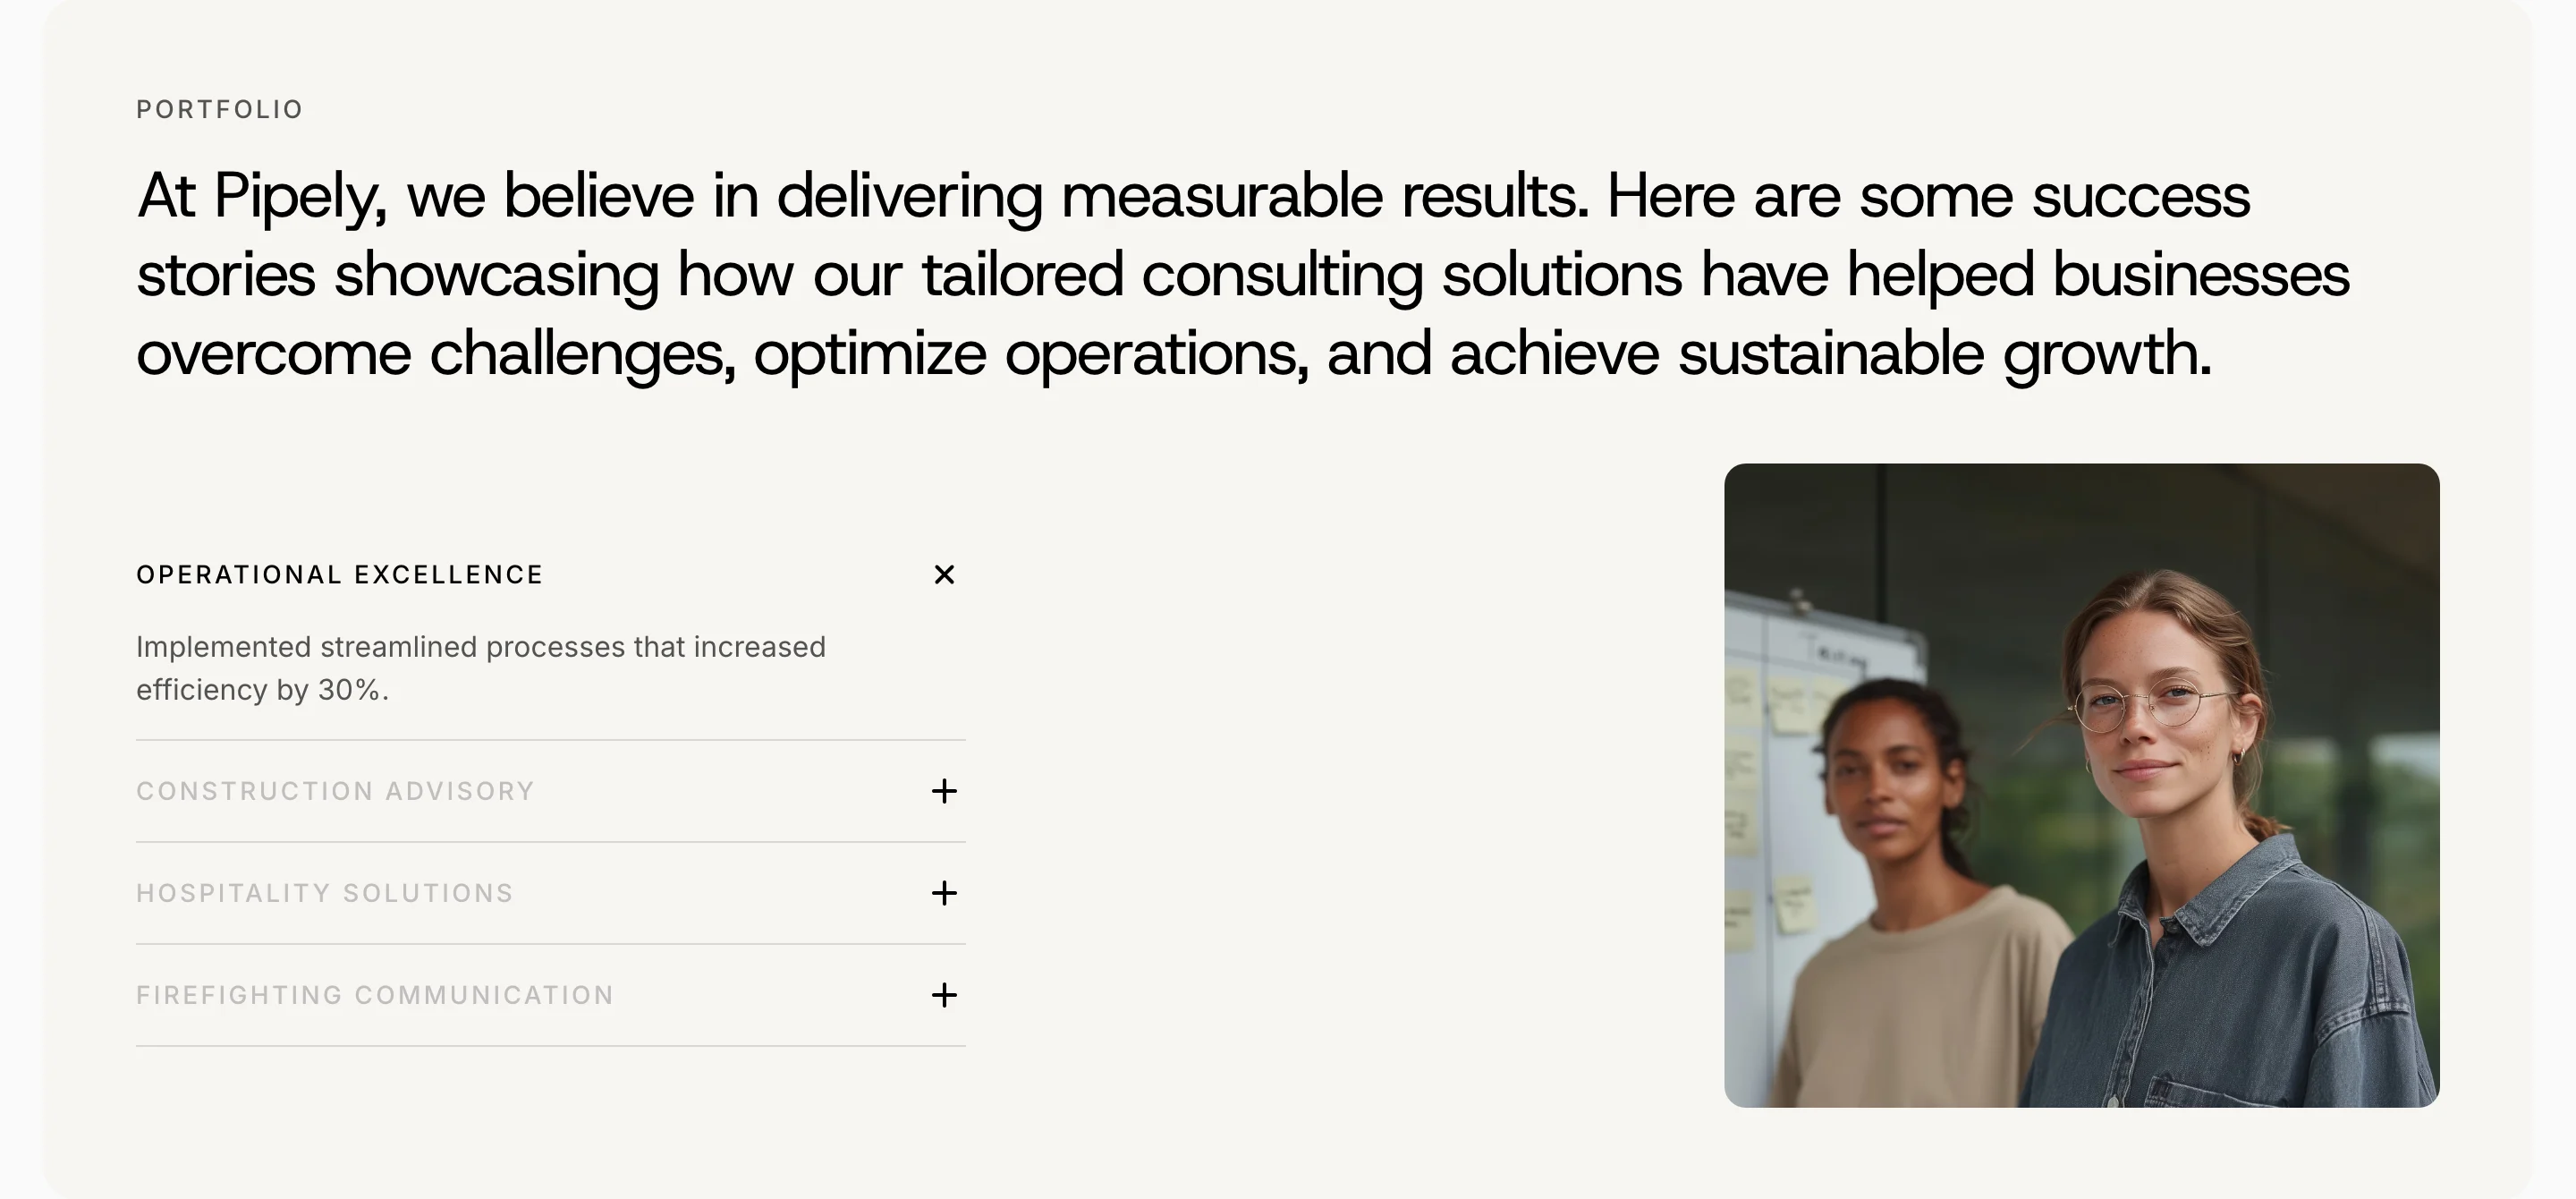Click the 'measurable results' headline text
This screenshot has height=1199, width=2576.
(x=1325, y=195)
